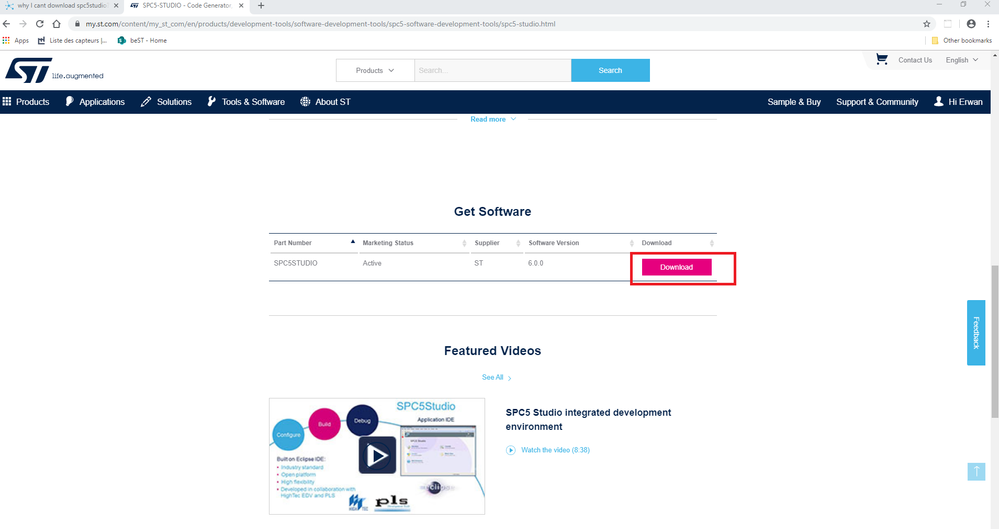Open SPC5 Studio integrated development environment title
999x529 pixels.
tap(588, 419)
